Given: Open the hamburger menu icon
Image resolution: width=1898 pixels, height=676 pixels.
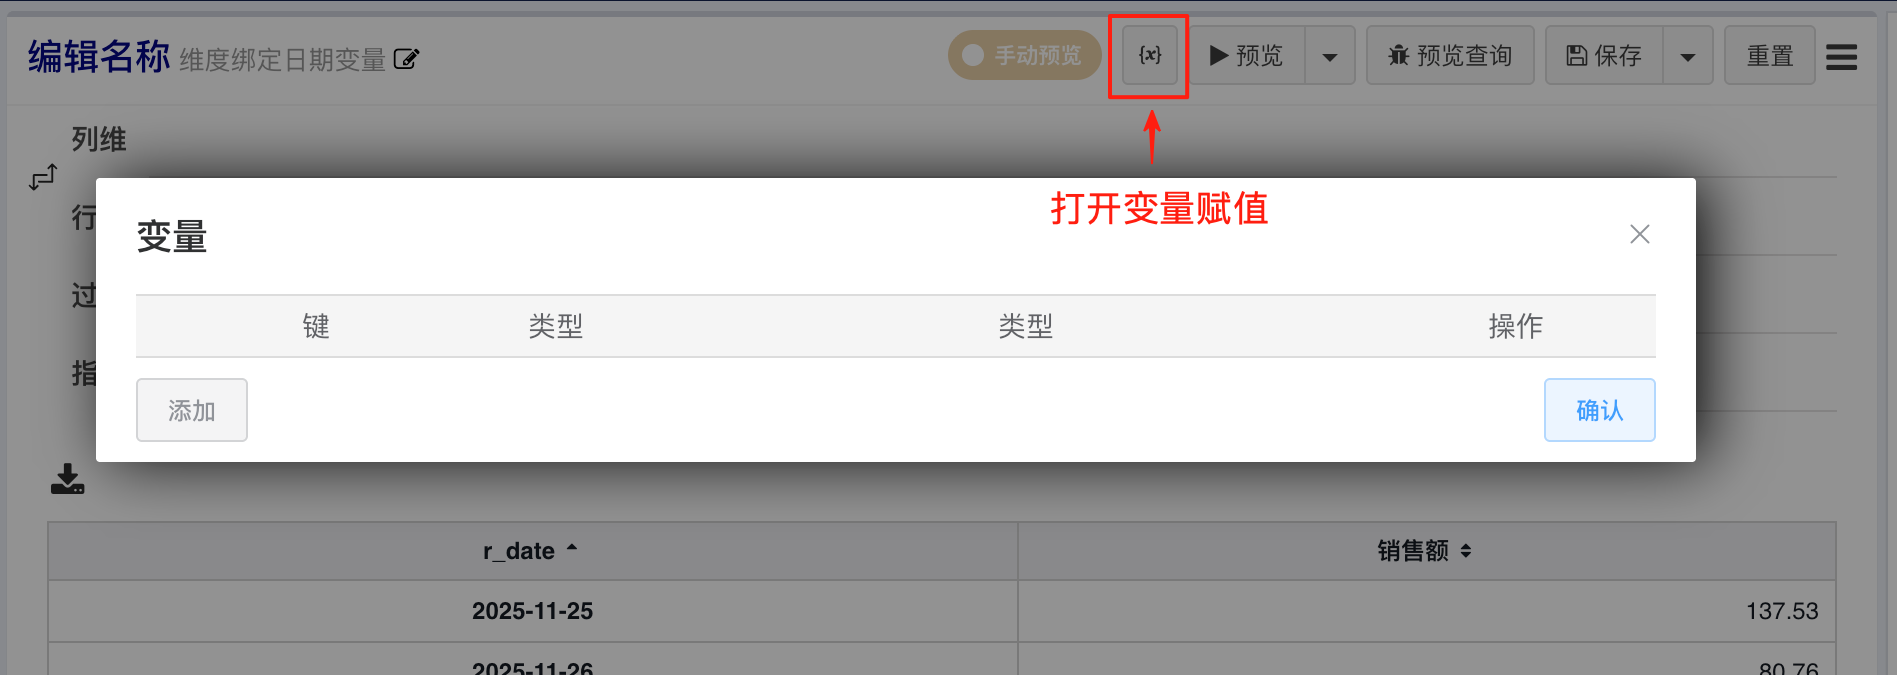Looking at the screenshot, I should coord(1841,56).
